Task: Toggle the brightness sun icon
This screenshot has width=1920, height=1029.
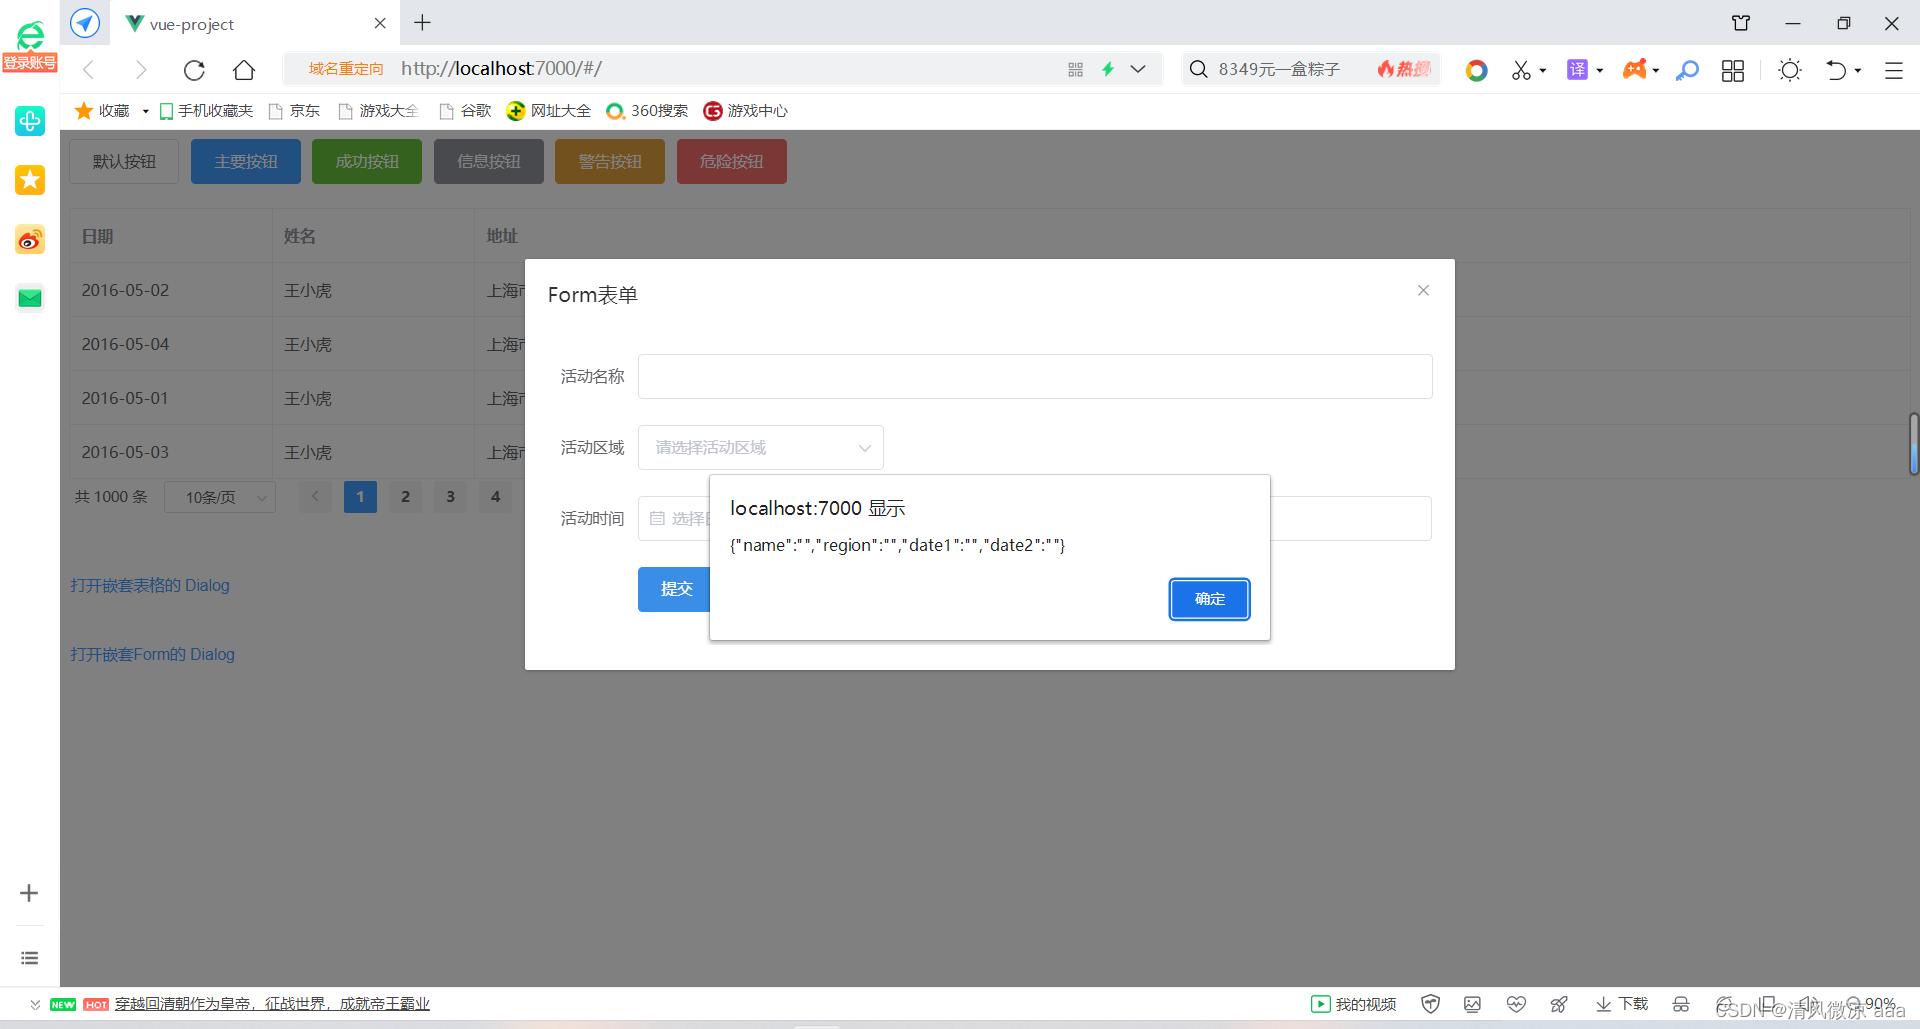Action: [1790, 70]
